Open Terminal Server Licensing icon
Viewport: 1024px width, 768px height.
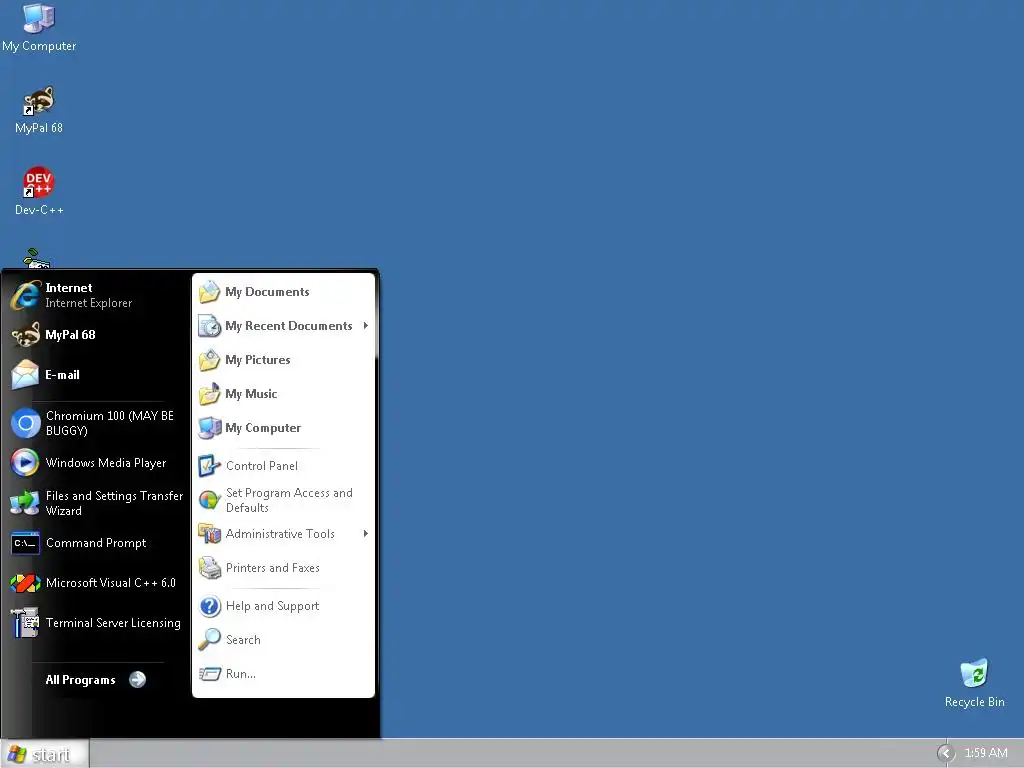pyautogui.click(x=25, y=622)
